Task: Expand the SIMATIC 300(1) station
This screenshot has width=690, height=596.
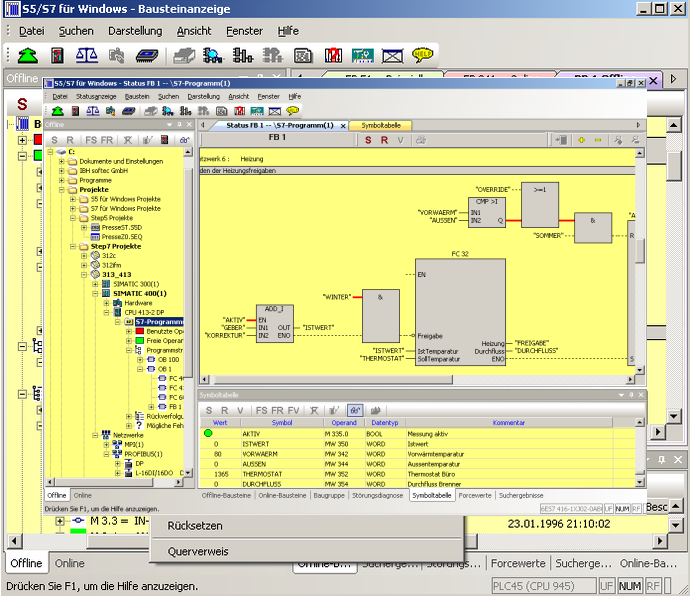Action: (x=95, y=284)
